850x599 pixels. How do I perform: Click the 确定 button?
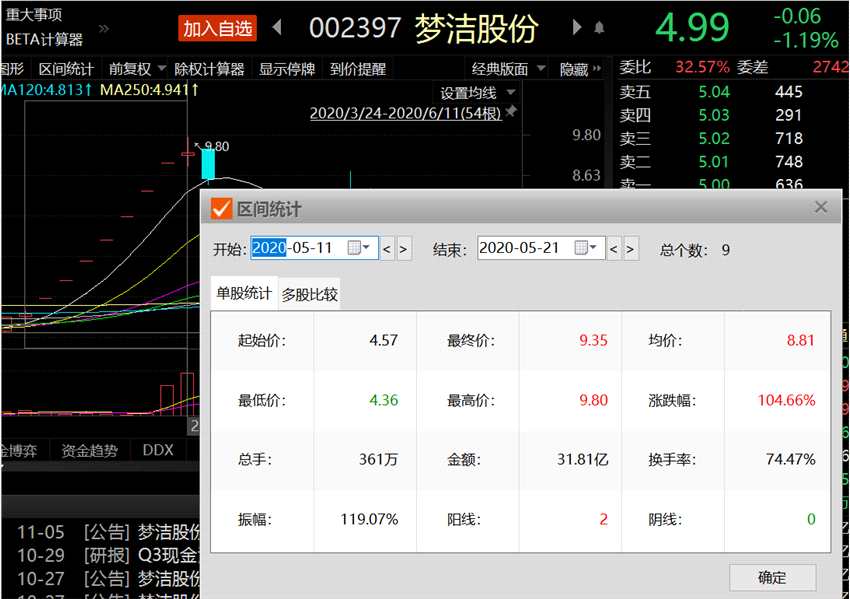tap(772, 577)
